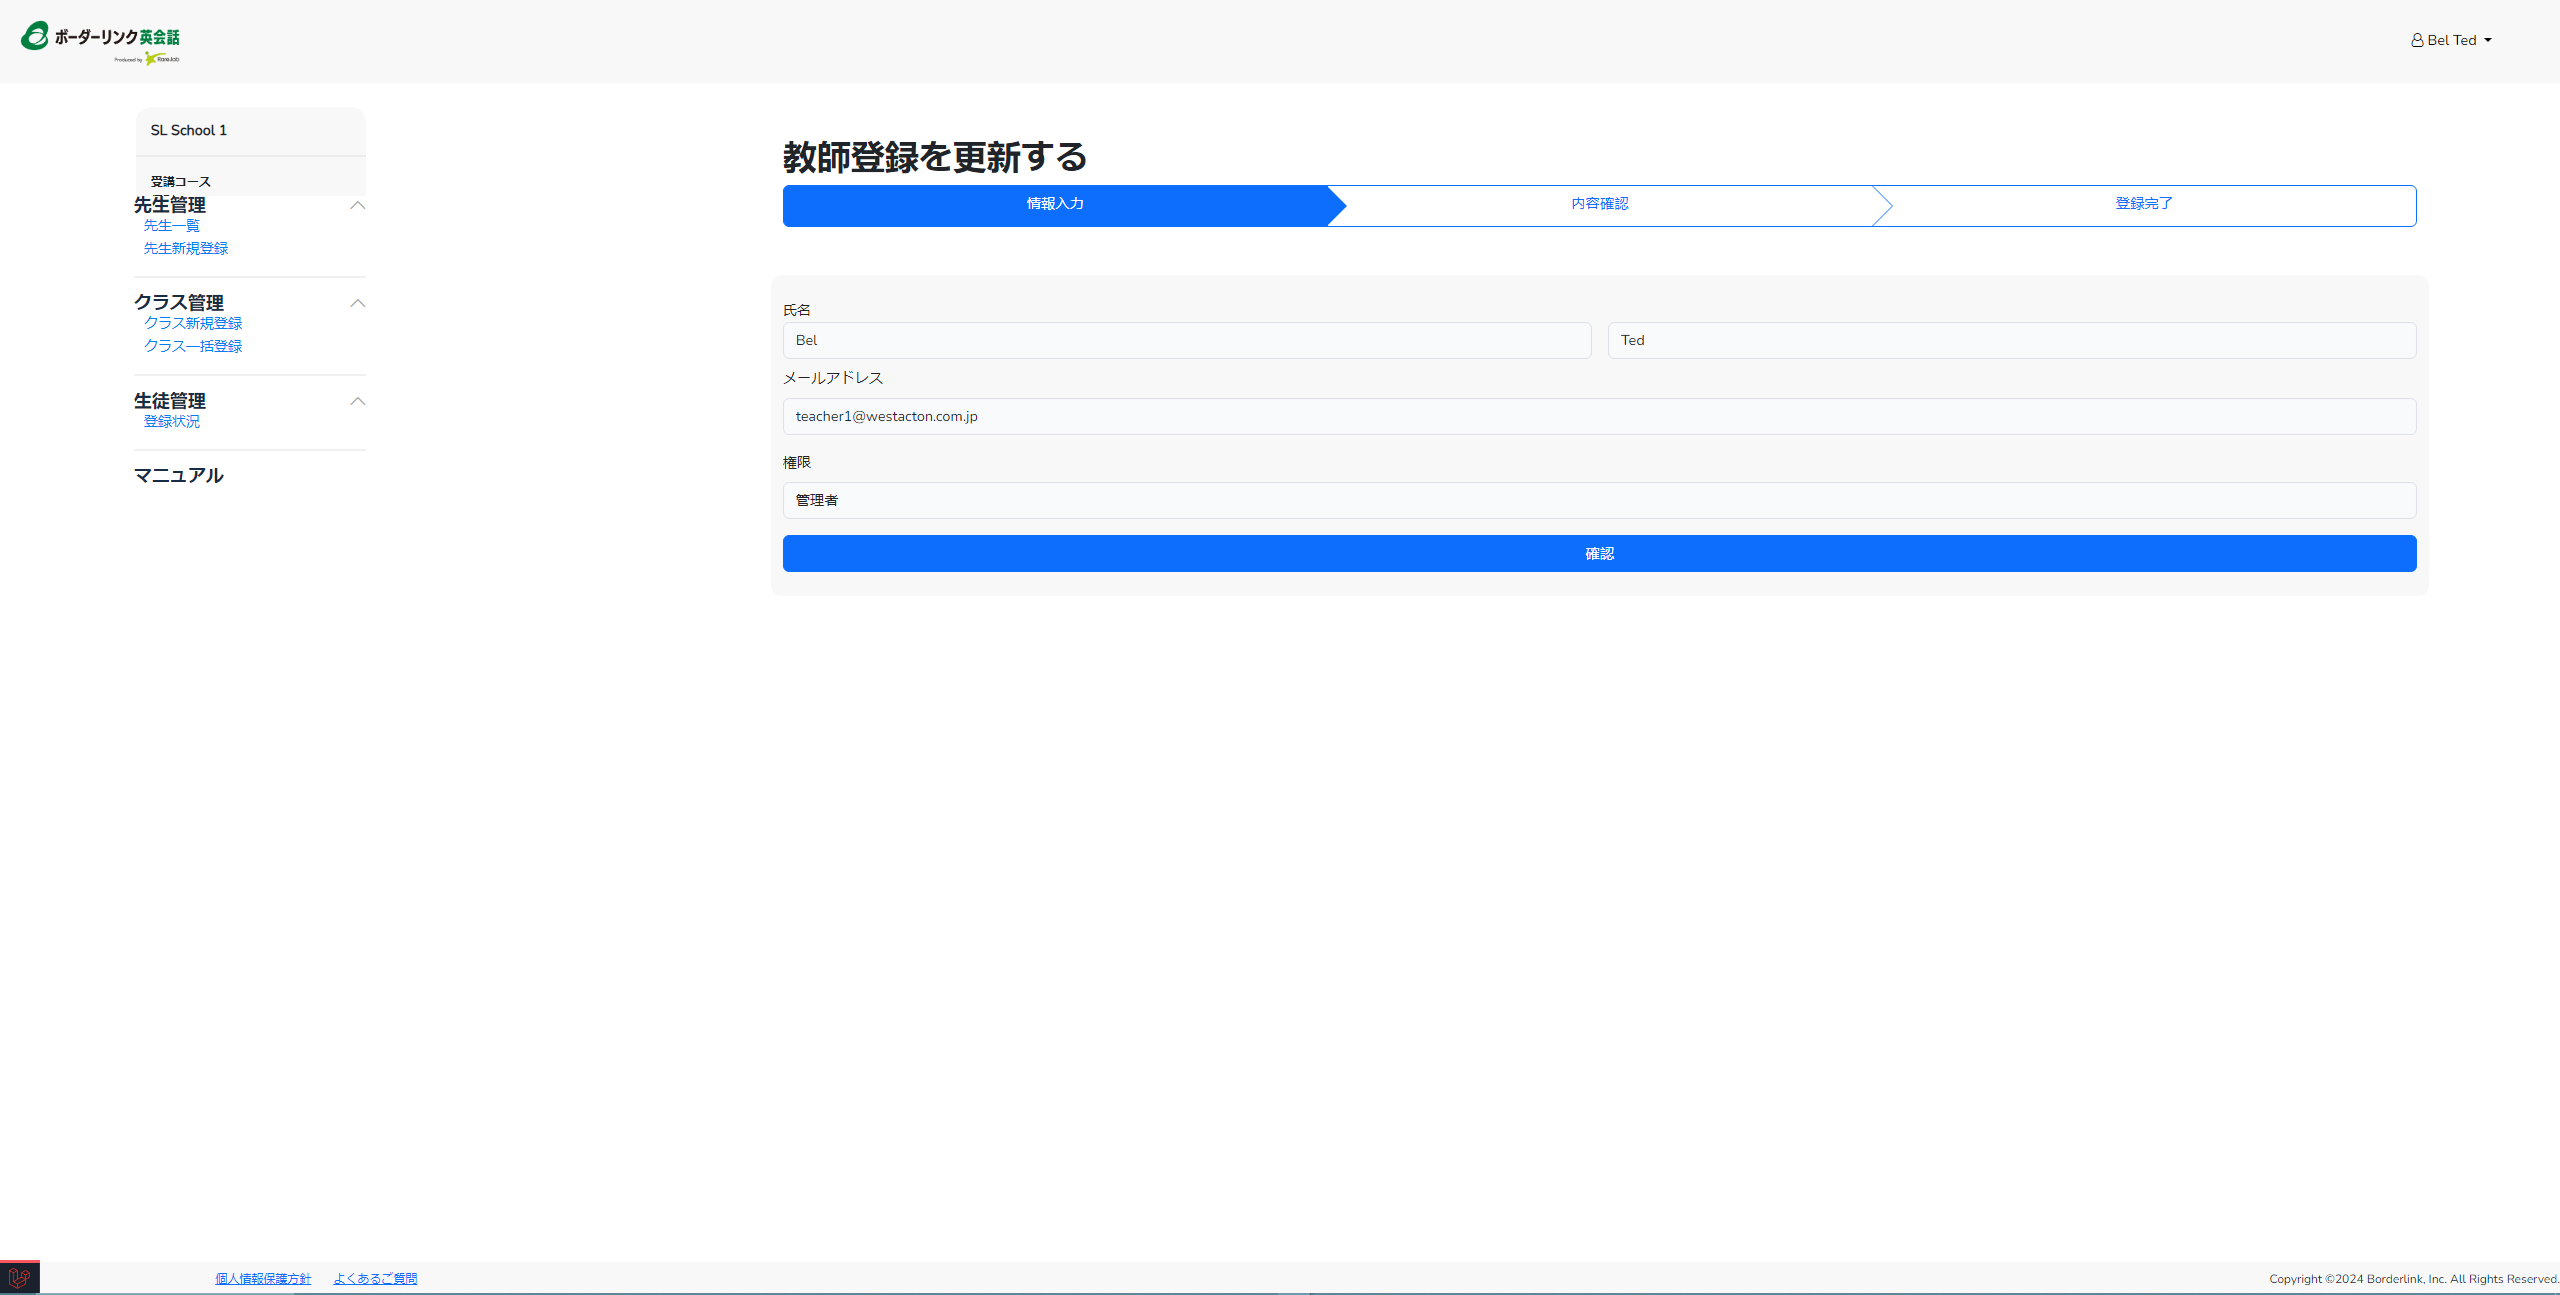Image resolution: width=2560 pixels, height=1295 pixels.
Task: Go to 先生新規登録 page
Action: (186, 249)
